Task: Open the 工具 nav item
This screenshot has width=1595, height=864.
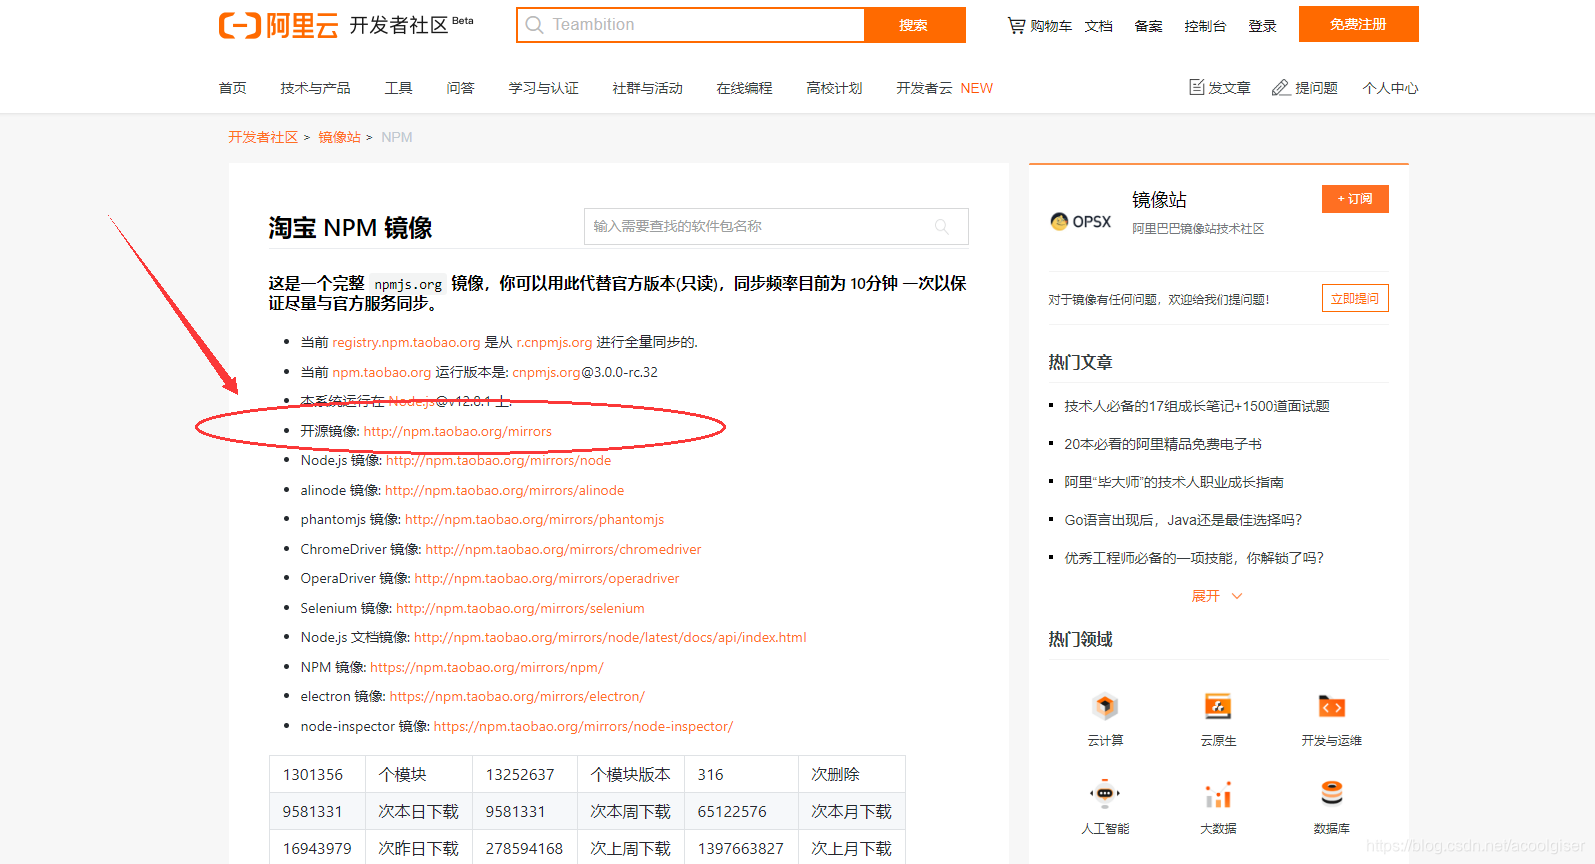Action: 398,88
